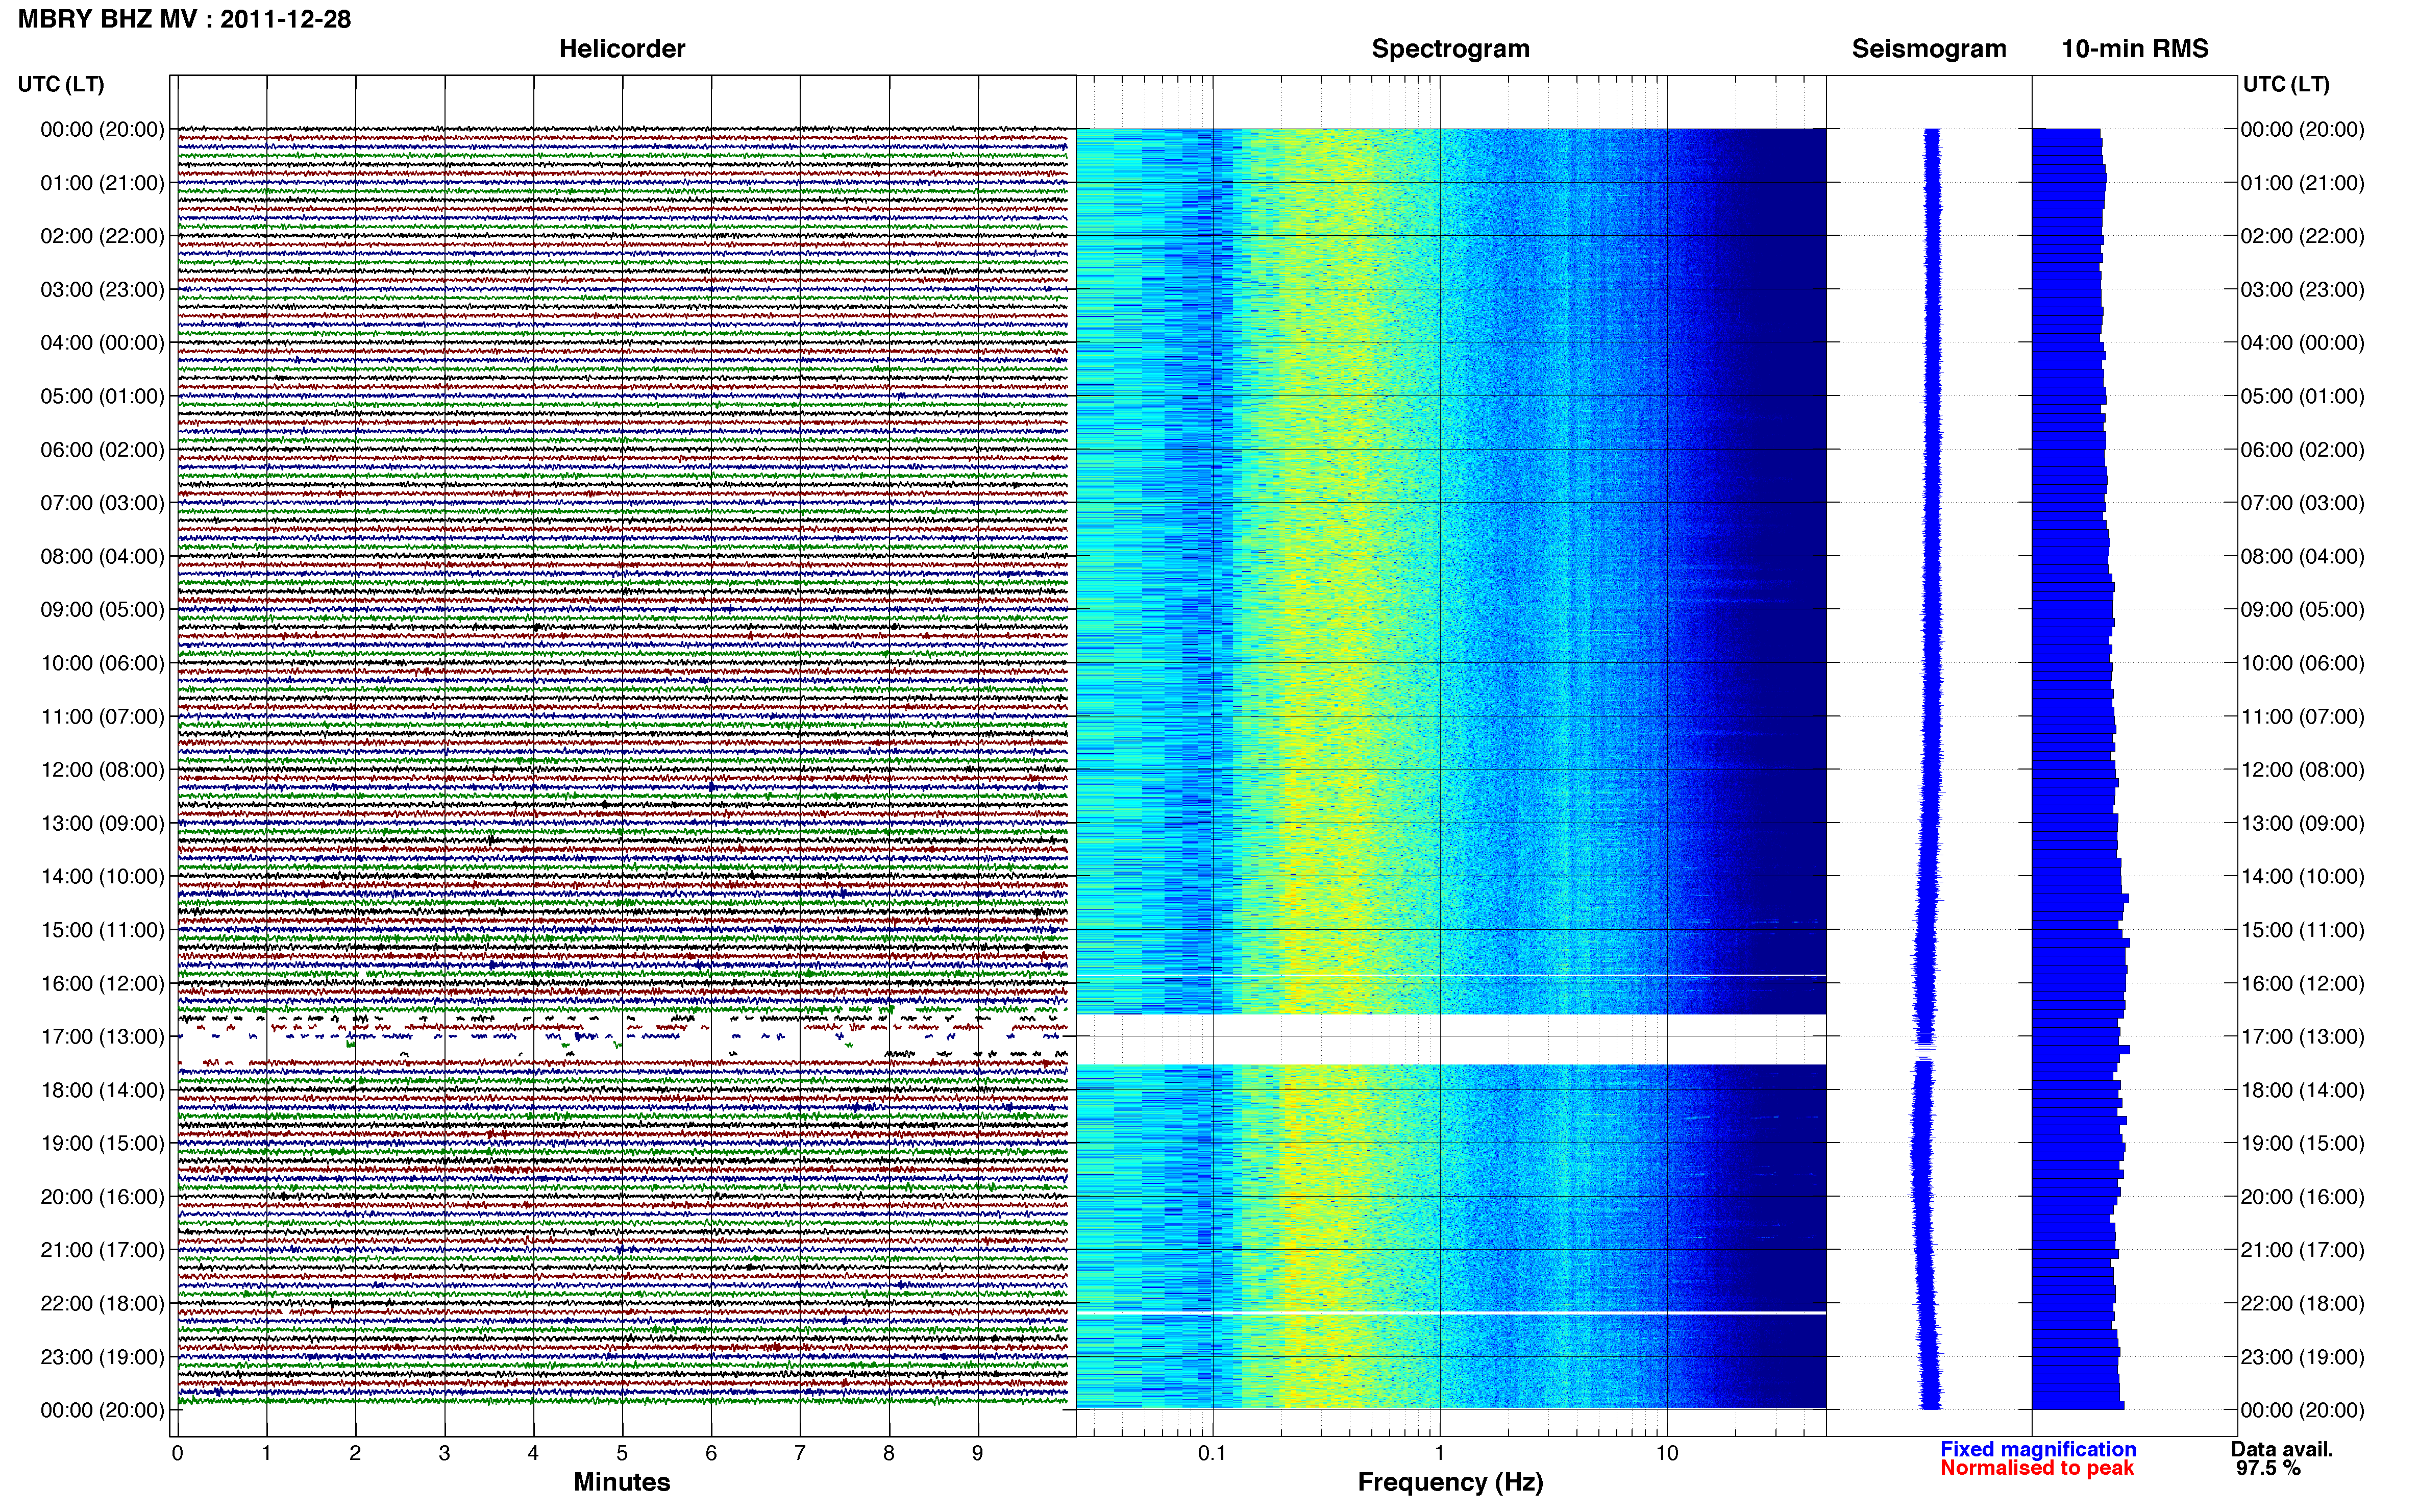Click the right '20:00 (16:00)' time label
The image size is (2419, 1512).
(x=2302, y=1197)
